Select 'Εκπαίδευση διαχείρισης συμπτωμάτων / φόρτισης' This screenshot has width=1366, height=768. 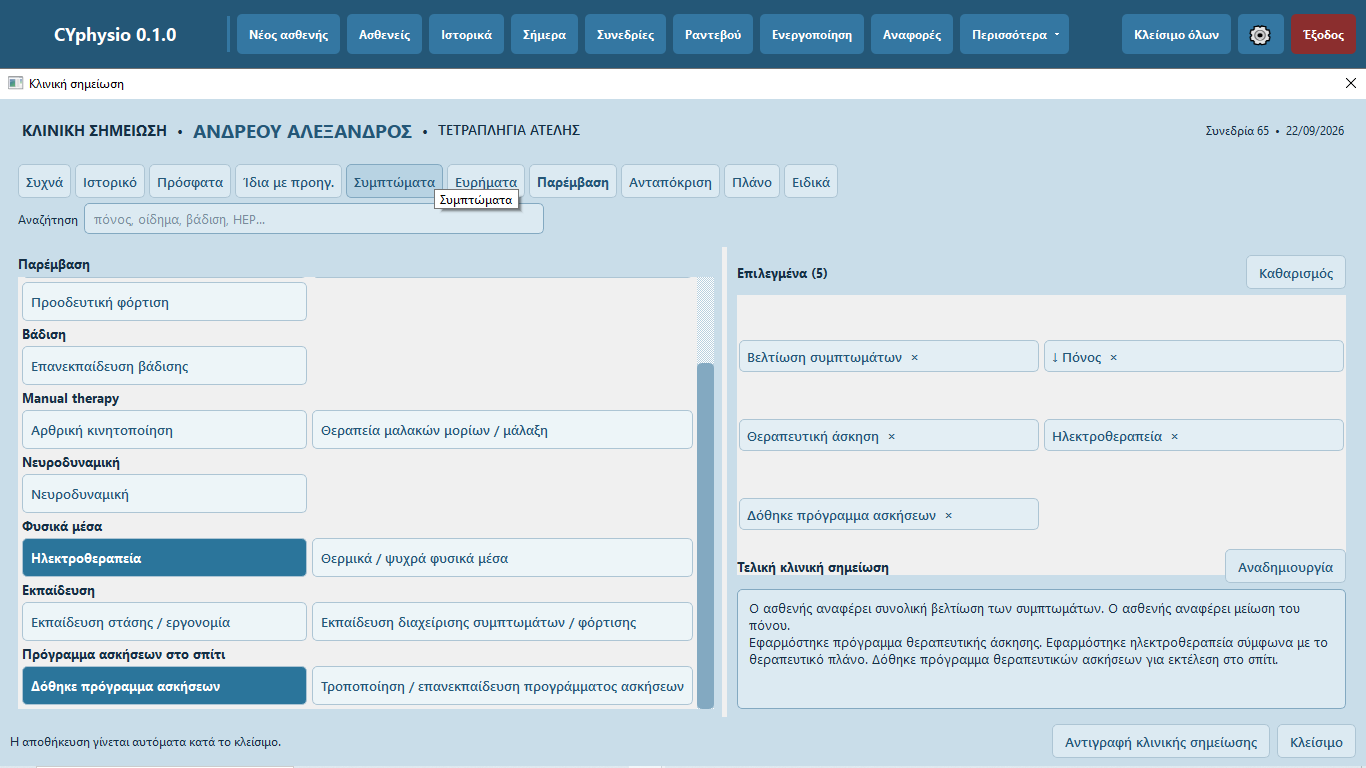(502, 622)
